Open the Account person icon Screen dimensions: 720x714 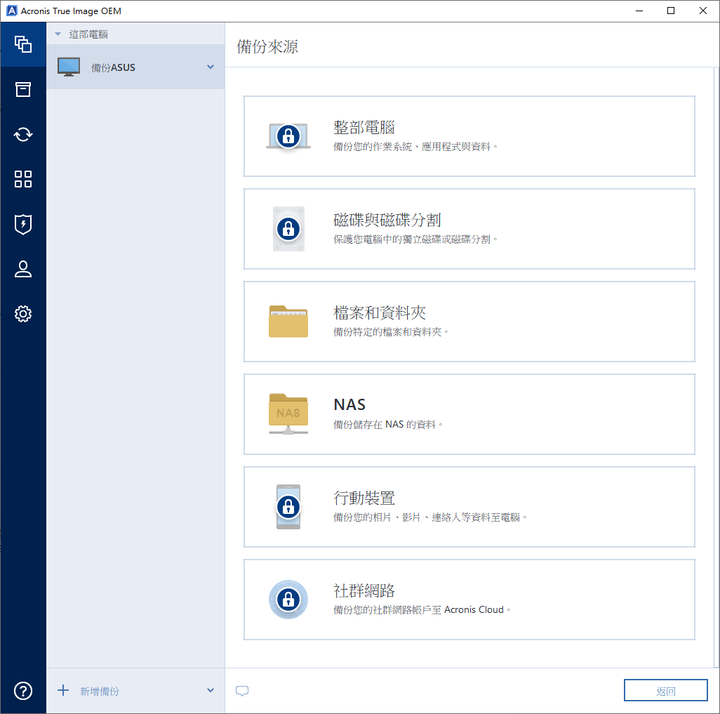tap(23, 269)
